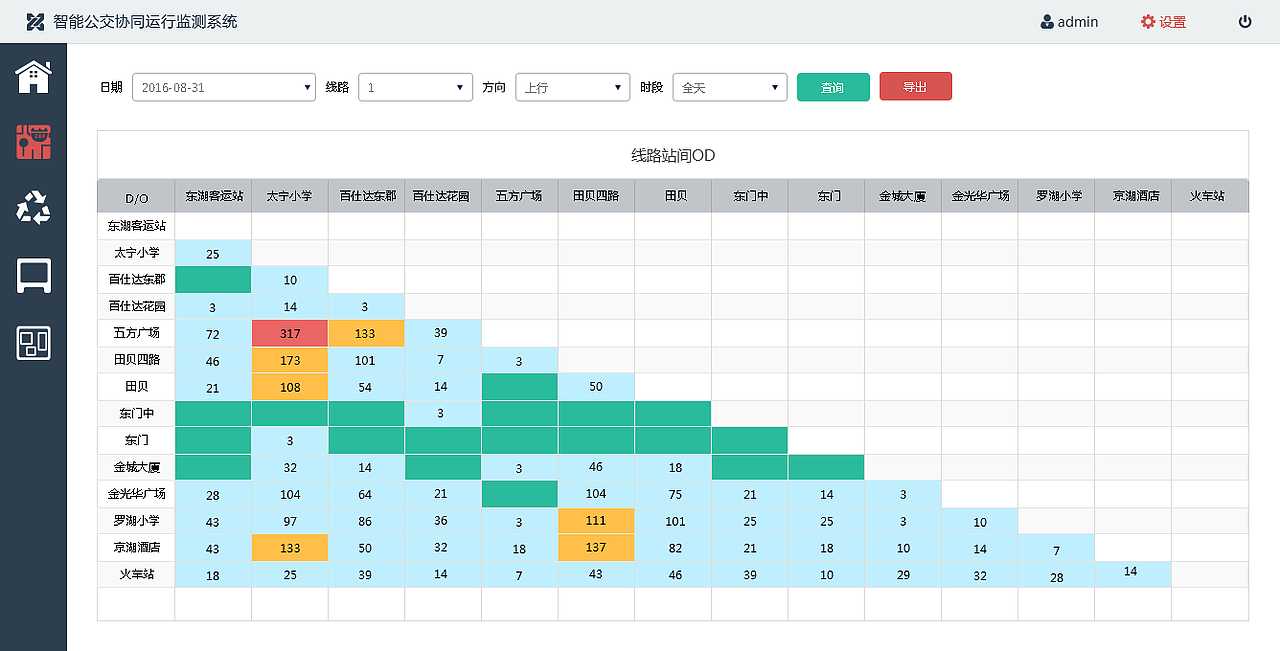Open the 设置 settings menu
Viewport: 1280px width, 651px height.
[1163, 22]
